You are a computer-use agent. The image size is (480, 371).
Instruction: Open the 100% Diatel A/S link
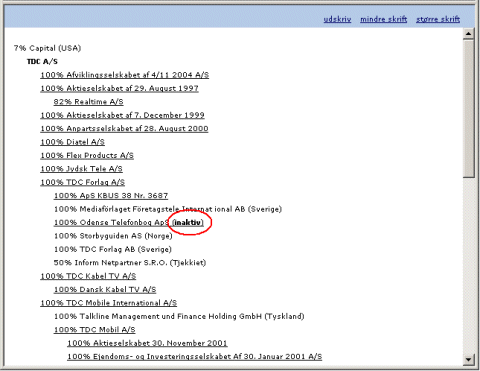[x=72, y=142]
